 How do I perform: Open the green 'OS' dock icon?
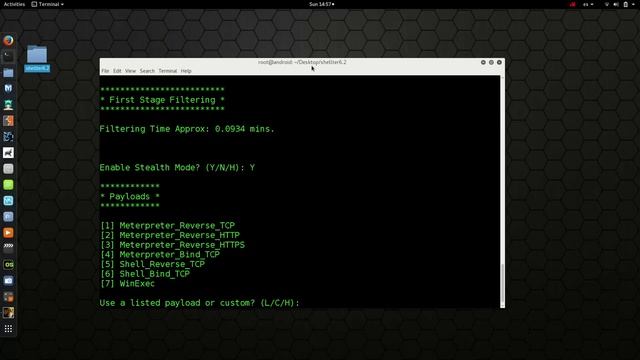click(8, 264)
